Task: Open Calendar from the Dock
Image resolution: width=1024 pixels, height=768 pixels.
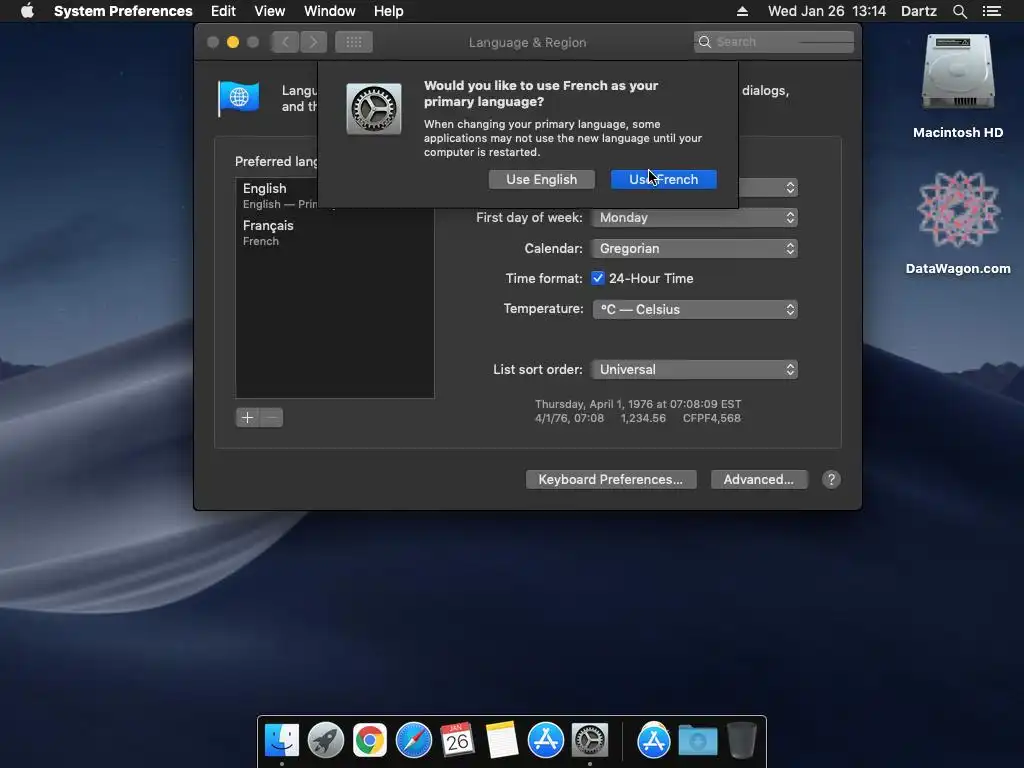Action: click(457, 740)
